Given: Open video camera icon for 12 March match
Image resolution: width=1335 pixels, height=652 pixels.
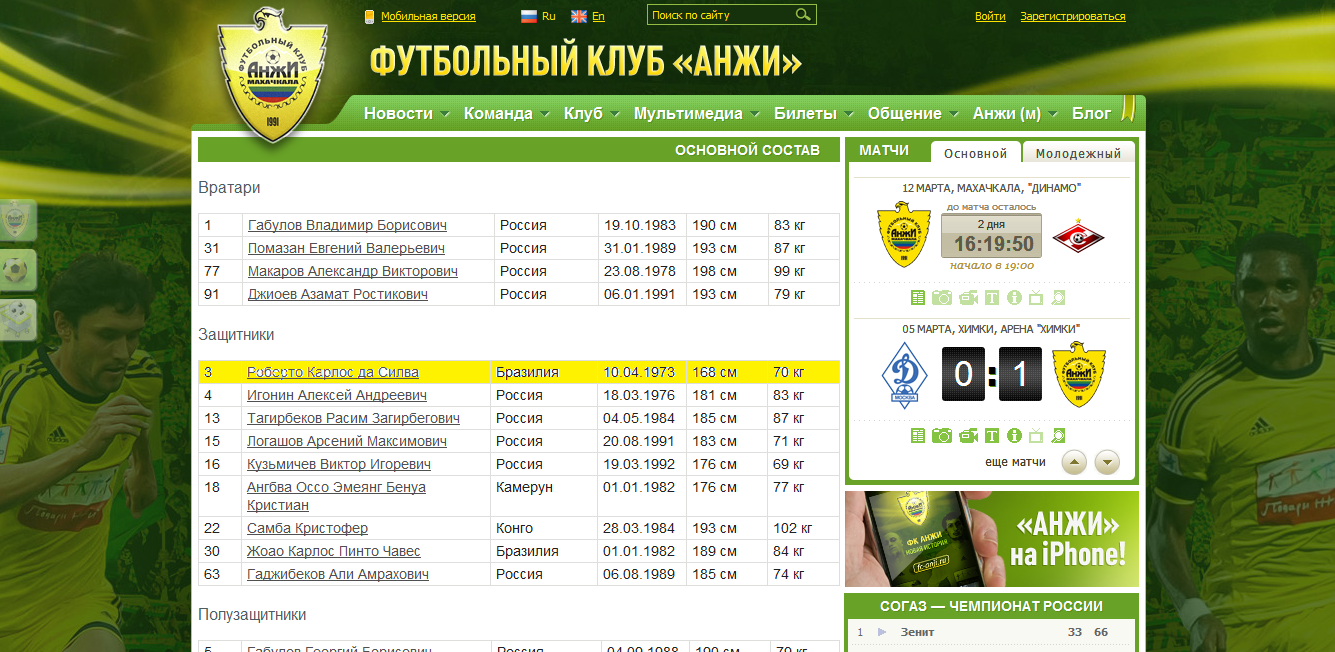Looking at the screenshot, I should point(968,297).
